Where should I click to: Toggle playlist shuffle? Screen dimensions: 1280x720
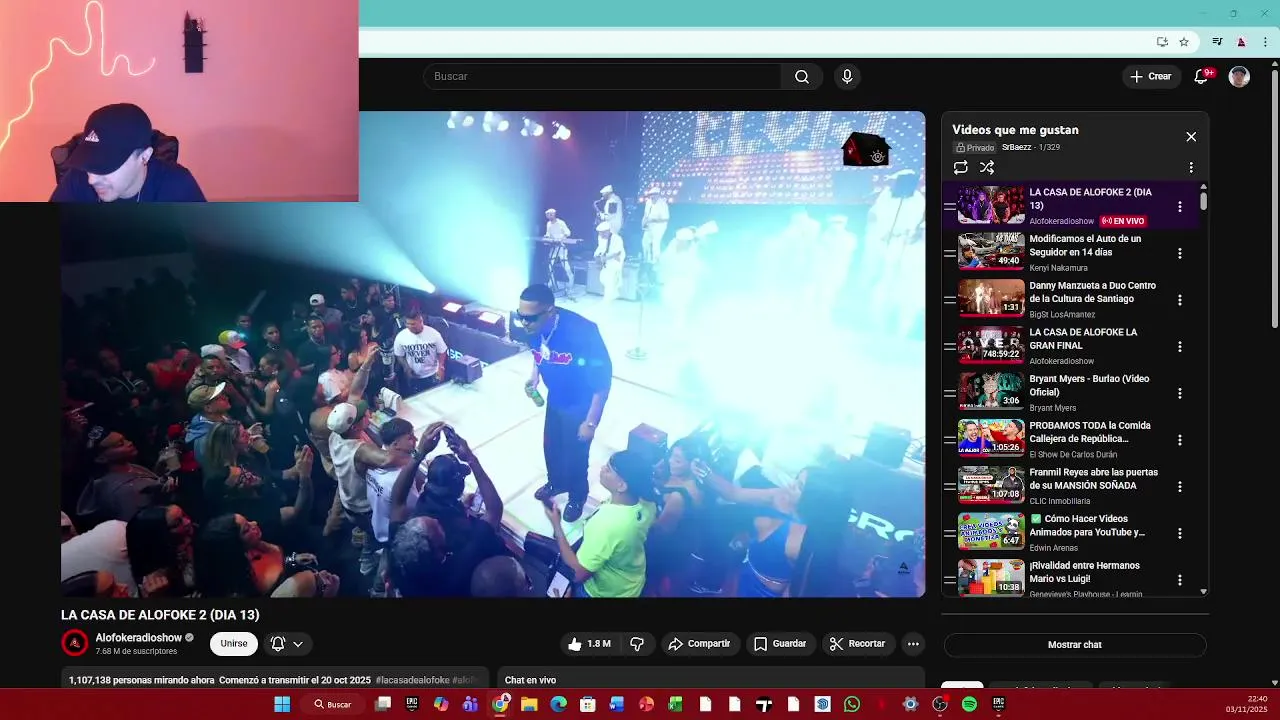pyautogui.click(x=987, y=168)
